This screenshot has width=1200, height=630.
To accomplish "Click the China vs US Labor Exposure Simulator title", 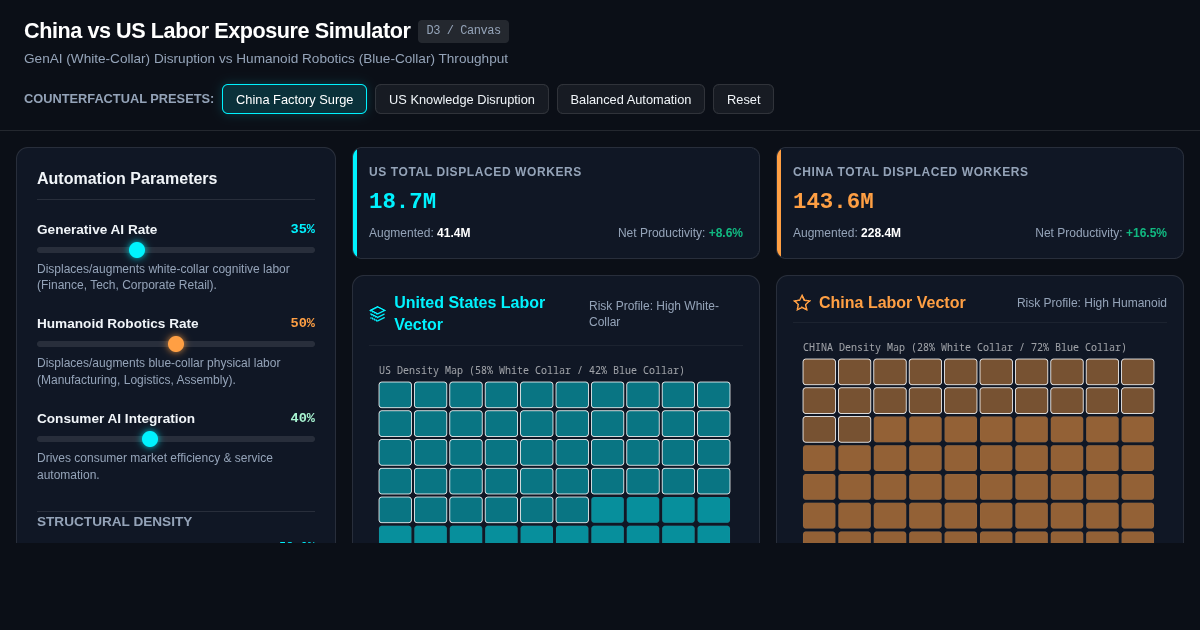I will (217, 31).
